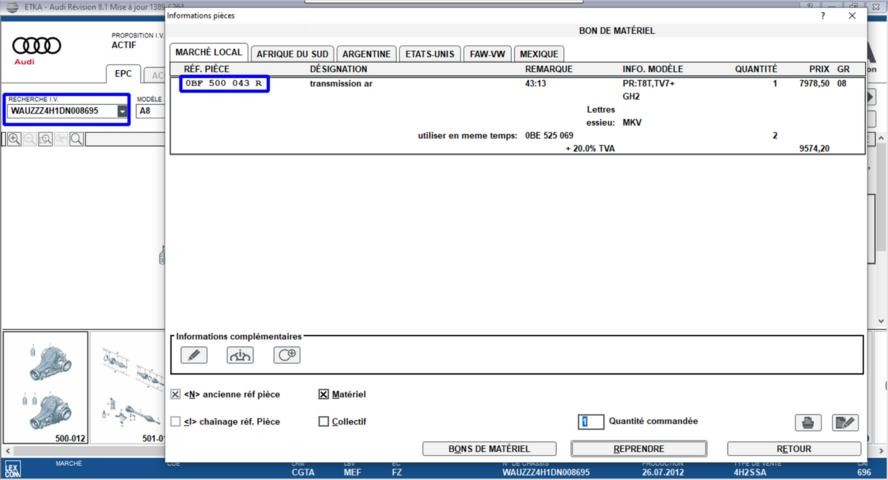Uncheck the ancienne réf pièce checkbox

coord(176,395)
